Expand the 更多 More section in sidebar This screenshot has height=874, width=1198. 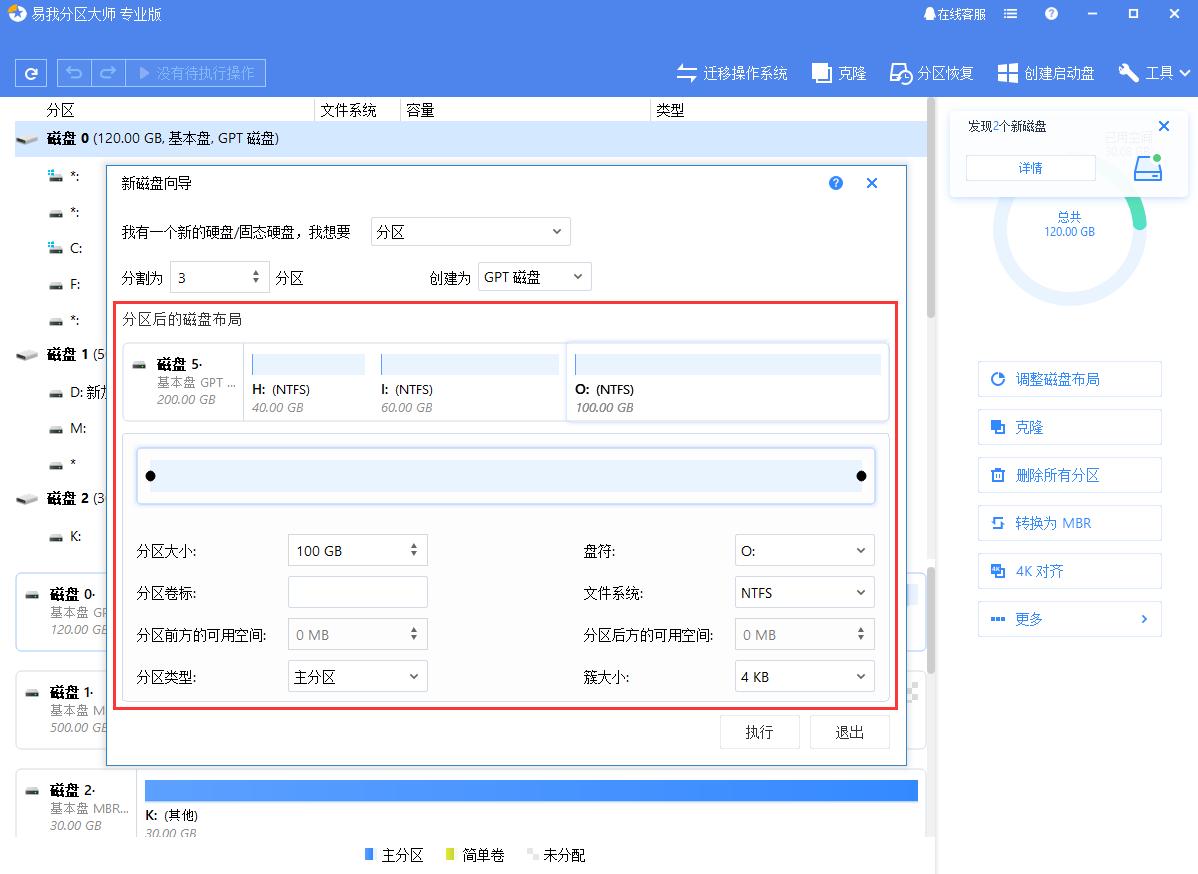point(1069,619)
